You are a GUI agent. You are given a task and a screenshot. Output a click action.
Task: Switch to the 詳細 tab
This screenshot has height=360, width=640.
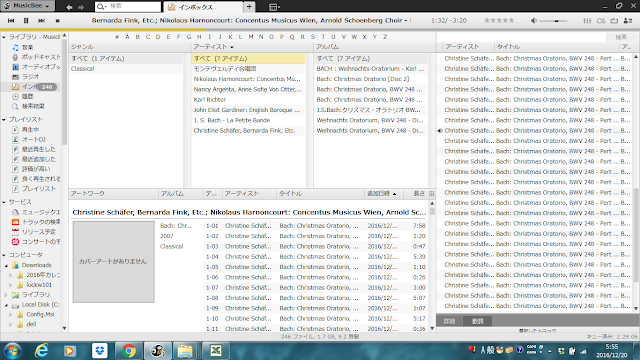click(x=449, y=321)
